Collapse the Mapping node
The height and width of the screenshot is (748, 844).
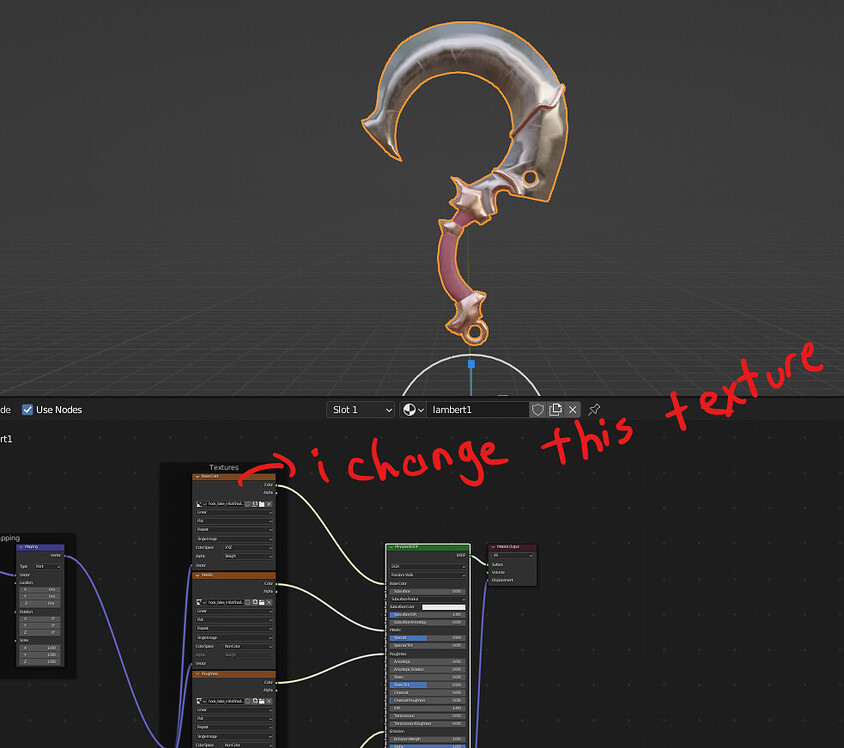click(22, 547)
